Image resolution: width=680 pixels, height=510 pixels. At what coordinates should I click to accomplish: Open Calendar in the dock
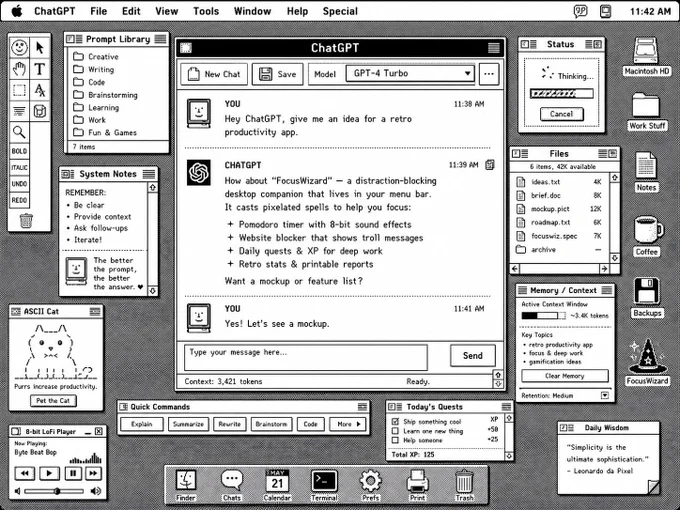click(x=277, y=485)
